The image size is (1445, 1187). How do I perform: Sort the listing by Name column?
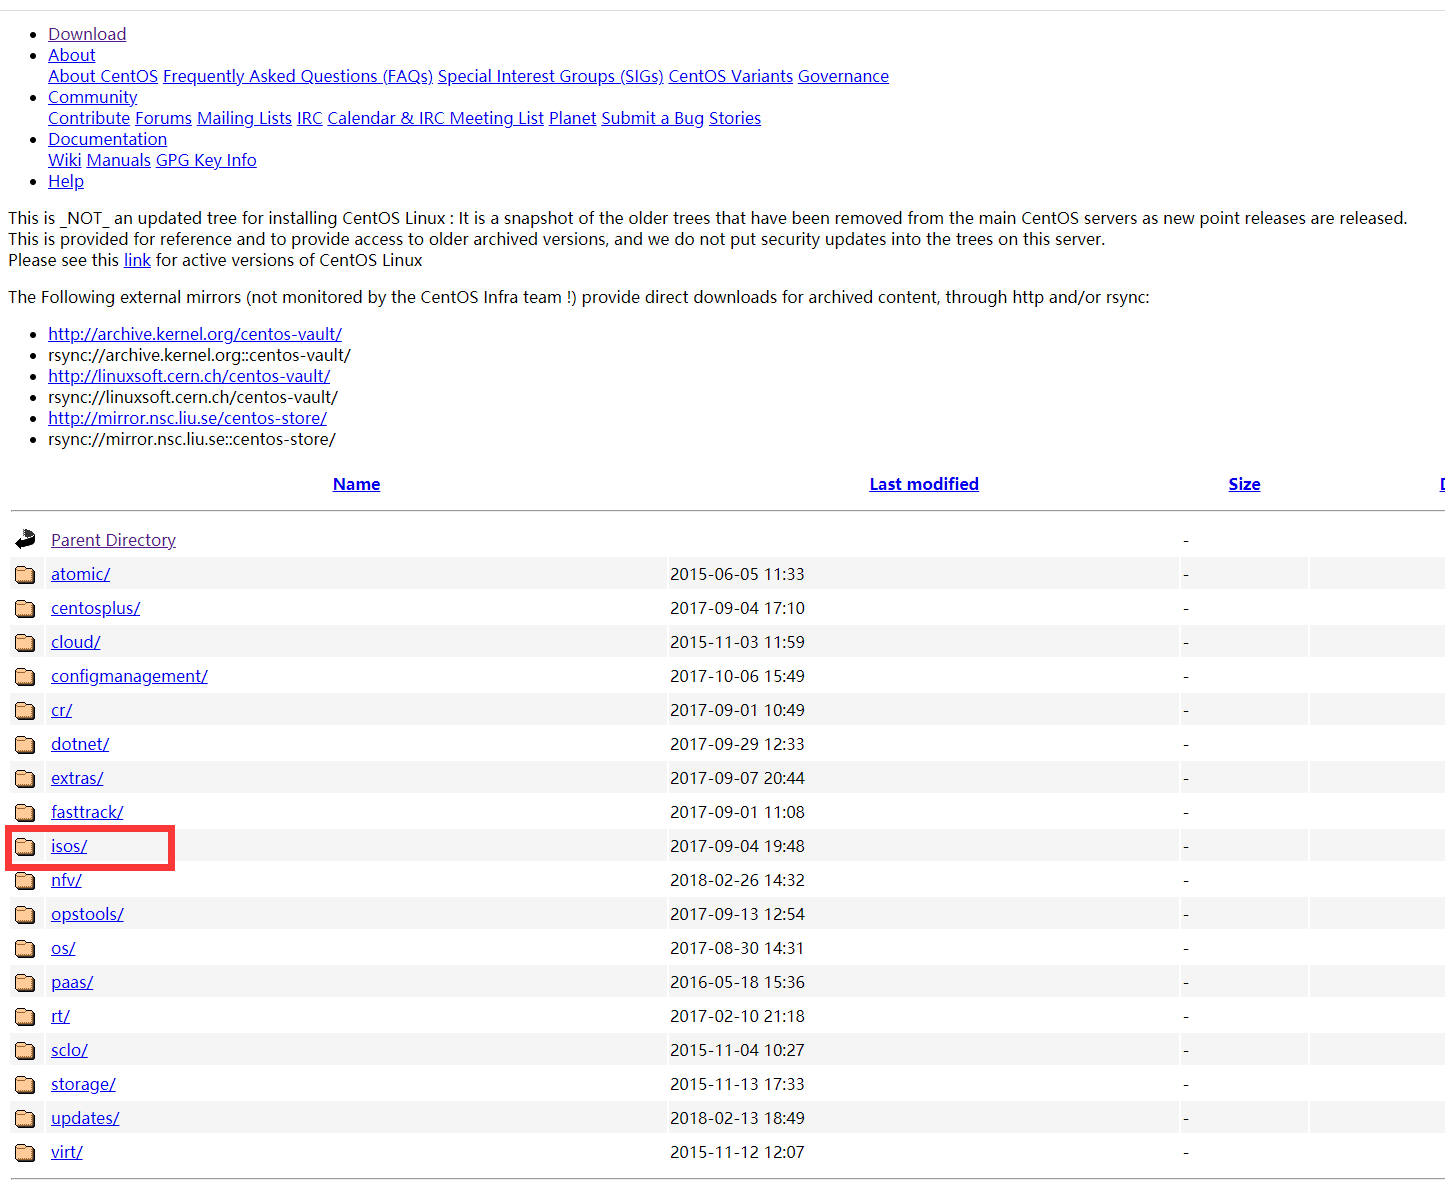[356, 484]
